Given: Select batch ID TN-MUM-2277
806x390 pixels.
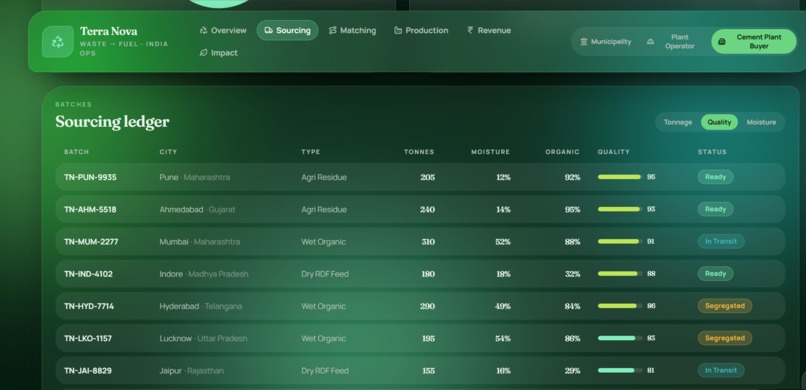Looking at the screenshot, I should (x=91, y=242).
